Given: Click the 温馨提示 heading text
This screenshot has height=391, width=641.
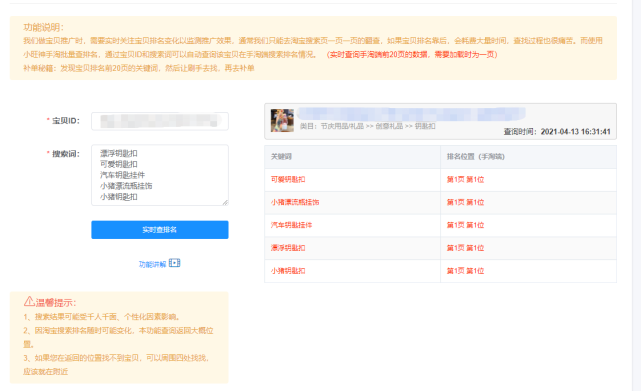Looking at the screenshot, I should click(x=56, y=303).
